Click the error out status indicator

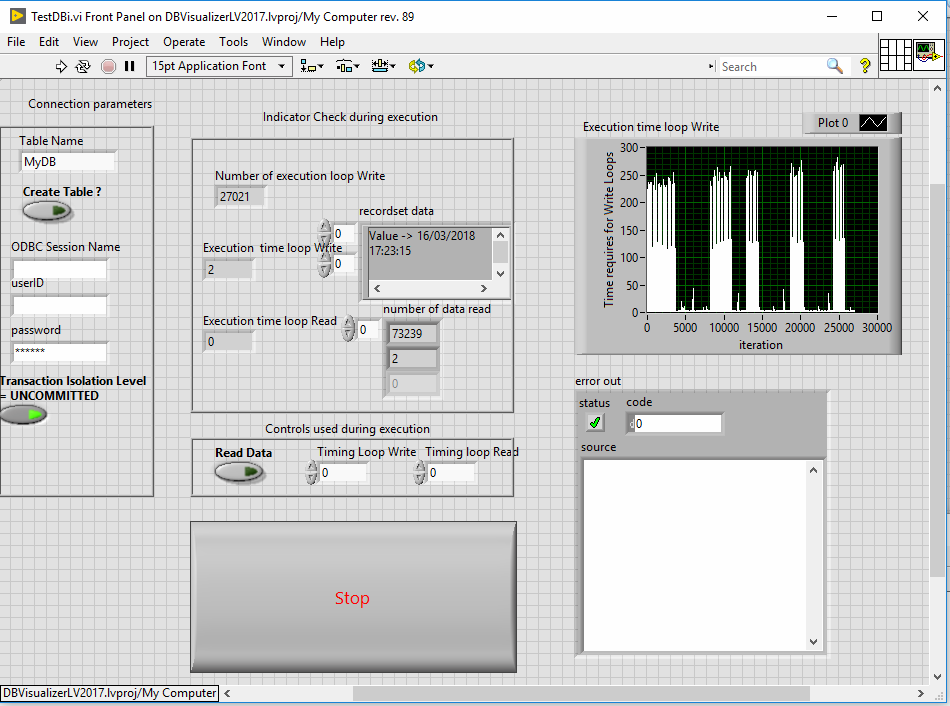[595, 422]
